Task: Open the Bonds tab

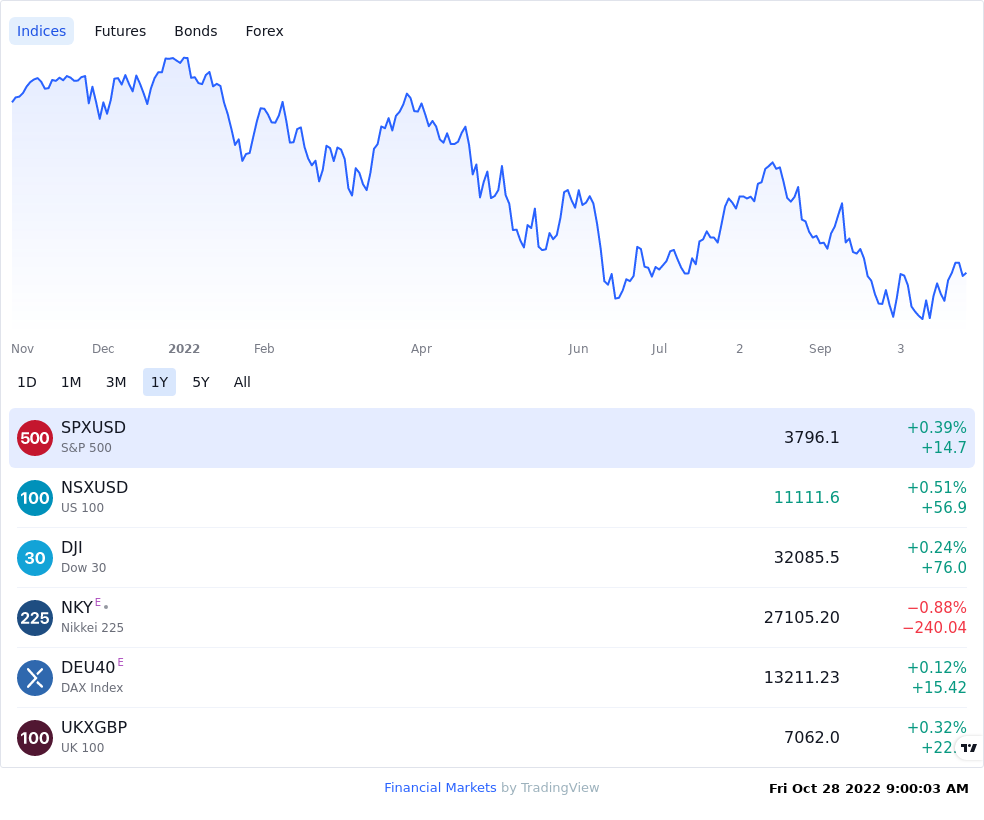Action: [x=196, y=31]
